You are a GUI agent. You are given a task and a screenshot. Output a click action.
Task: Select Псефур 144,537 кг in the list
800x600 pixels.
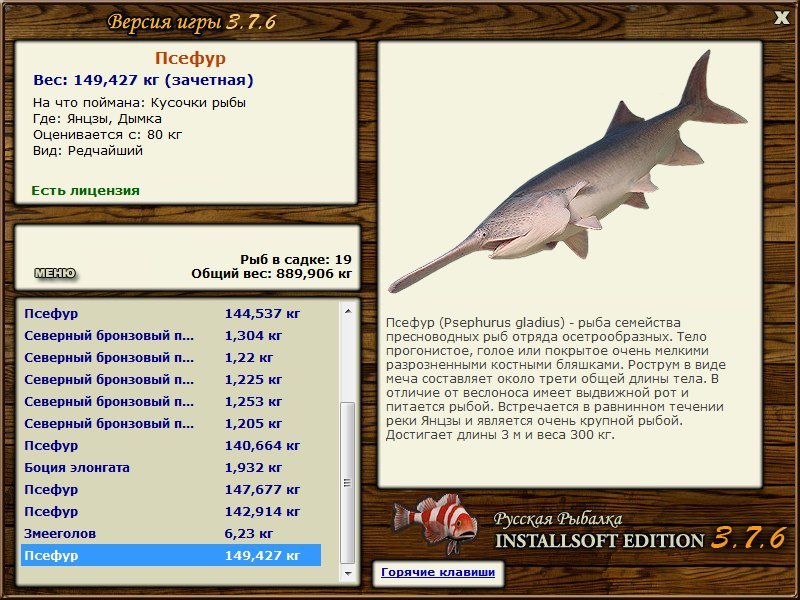coord(171,313)
